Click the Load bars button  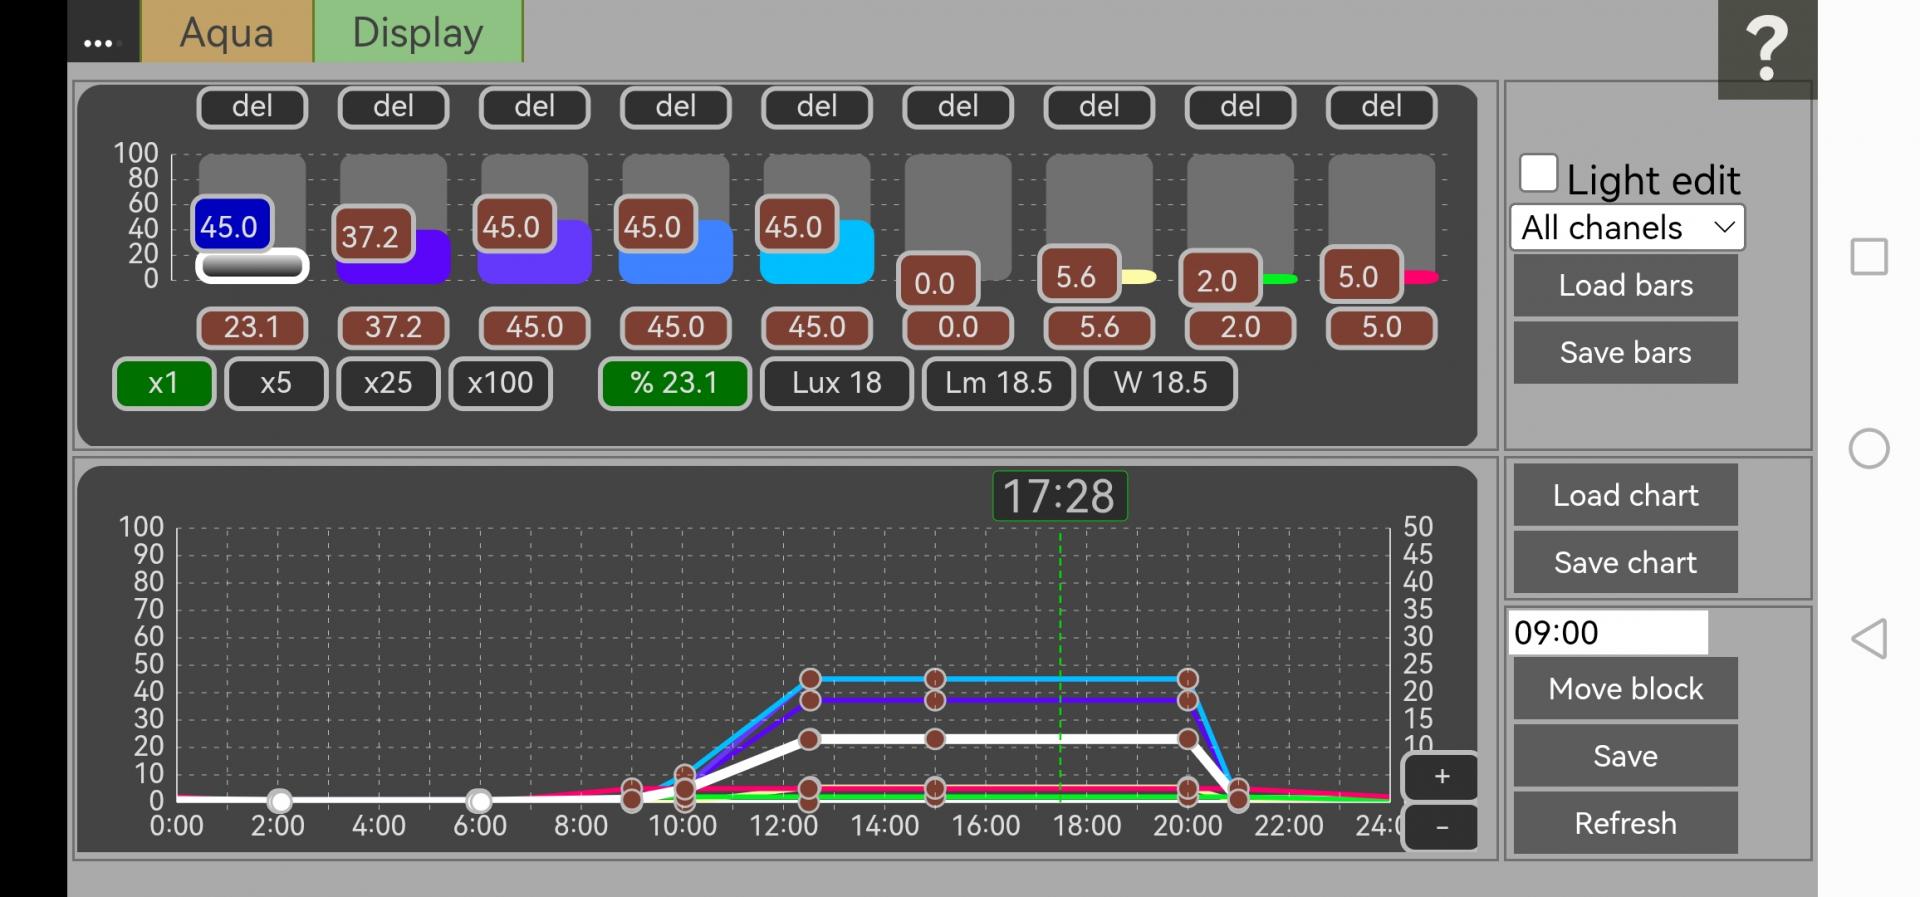point(1625,286)
